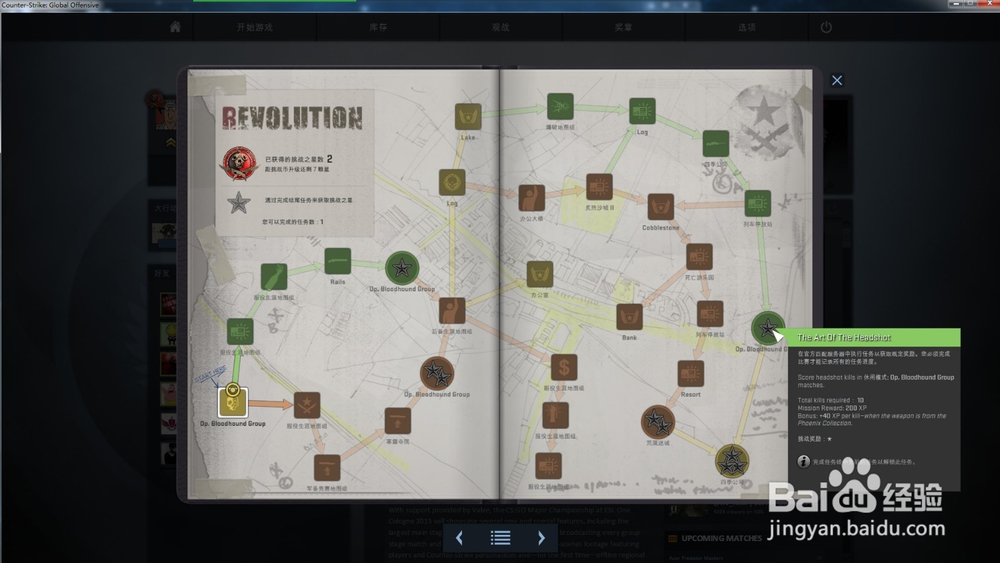Open the brown 死亡游乐园 mission node

699,257
